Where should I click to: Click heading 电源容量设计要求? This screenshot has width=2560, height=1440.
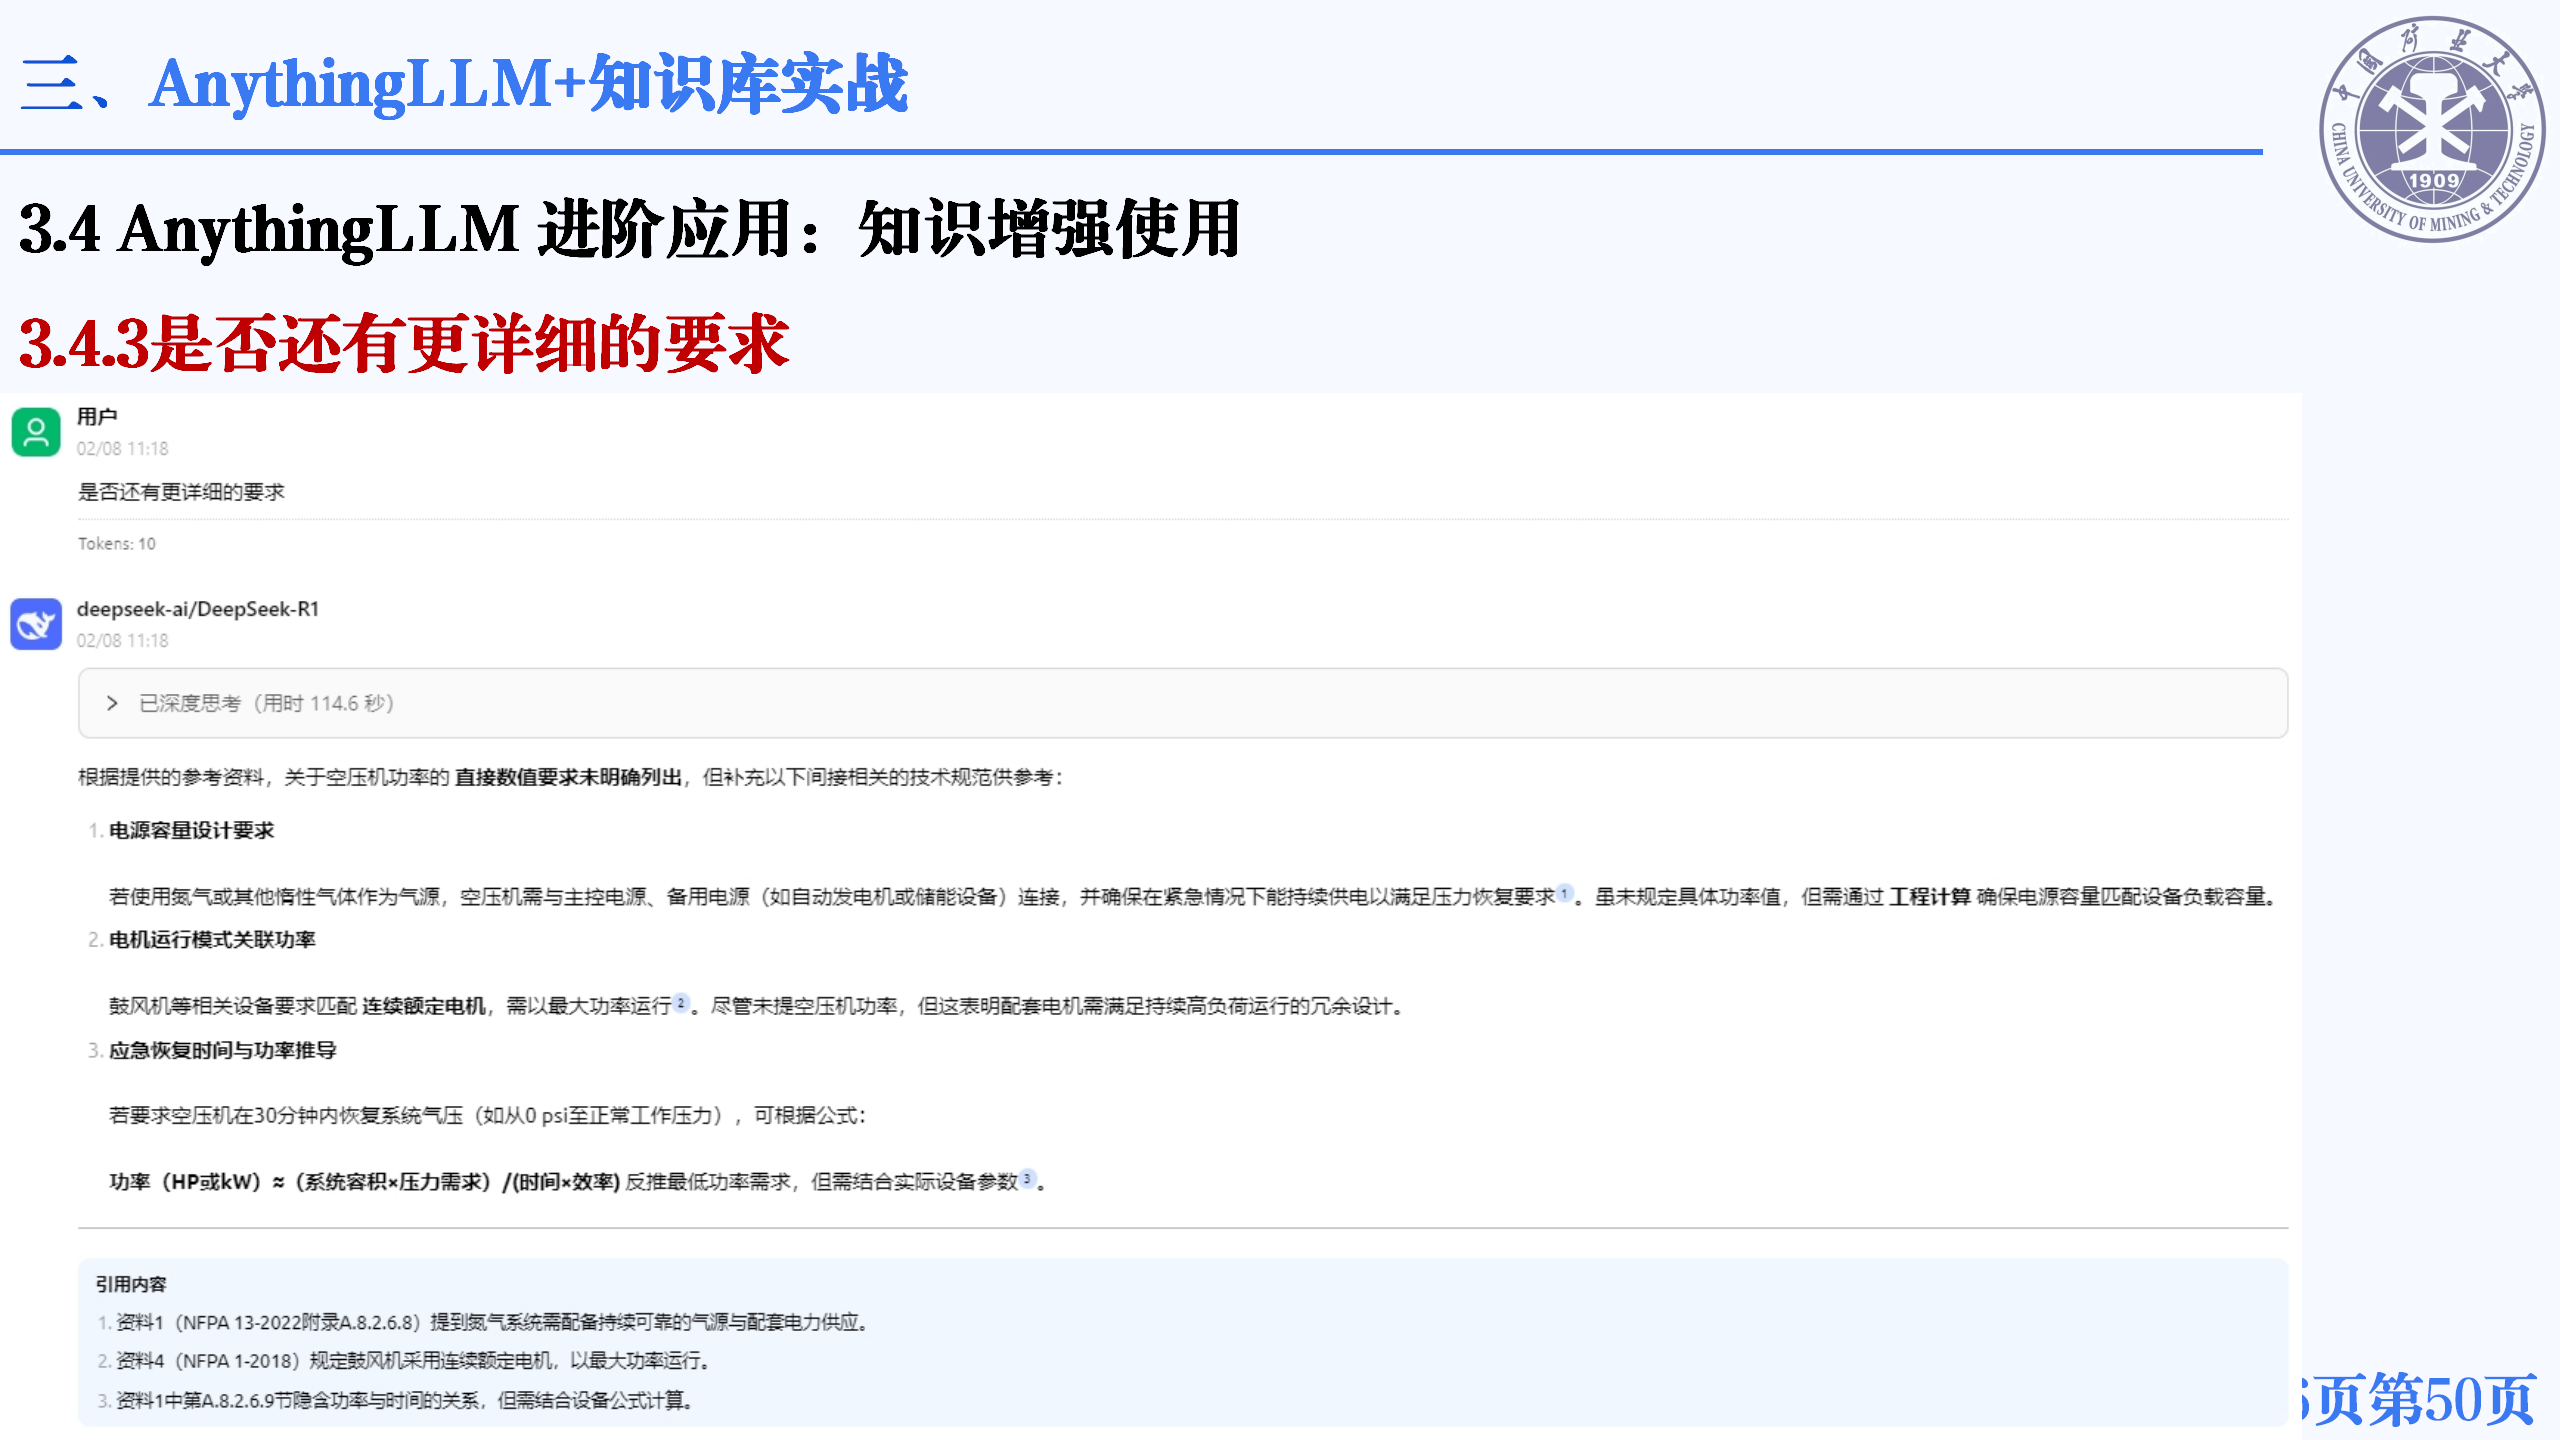click(192, 830)
